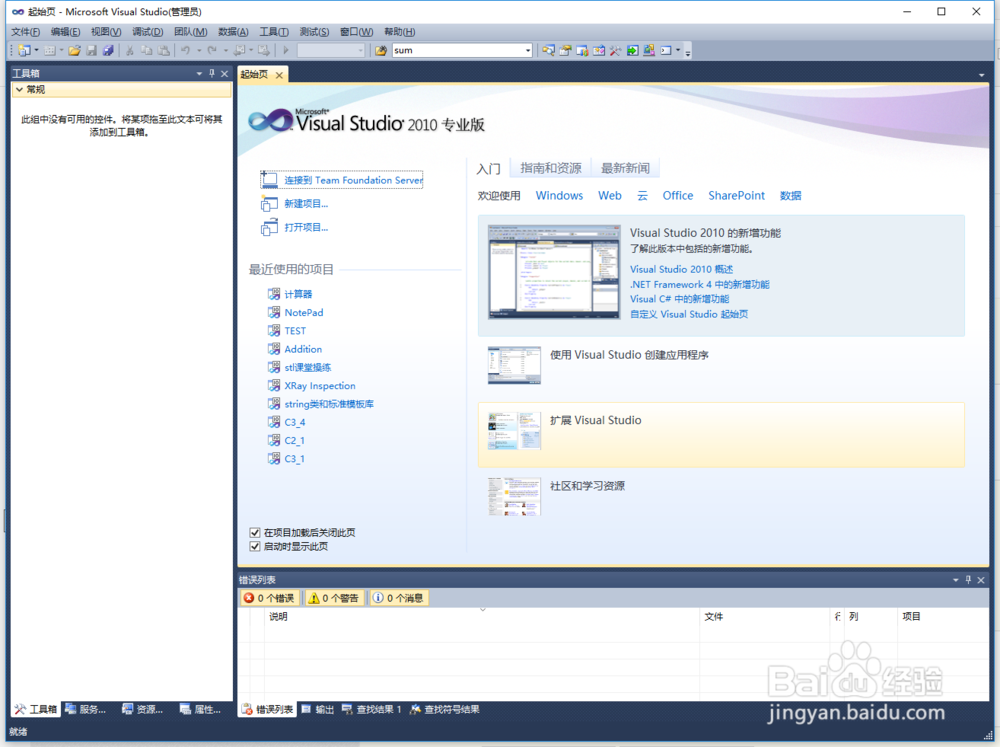Click the New Project toolbar icon

click(x=24, y=50)
